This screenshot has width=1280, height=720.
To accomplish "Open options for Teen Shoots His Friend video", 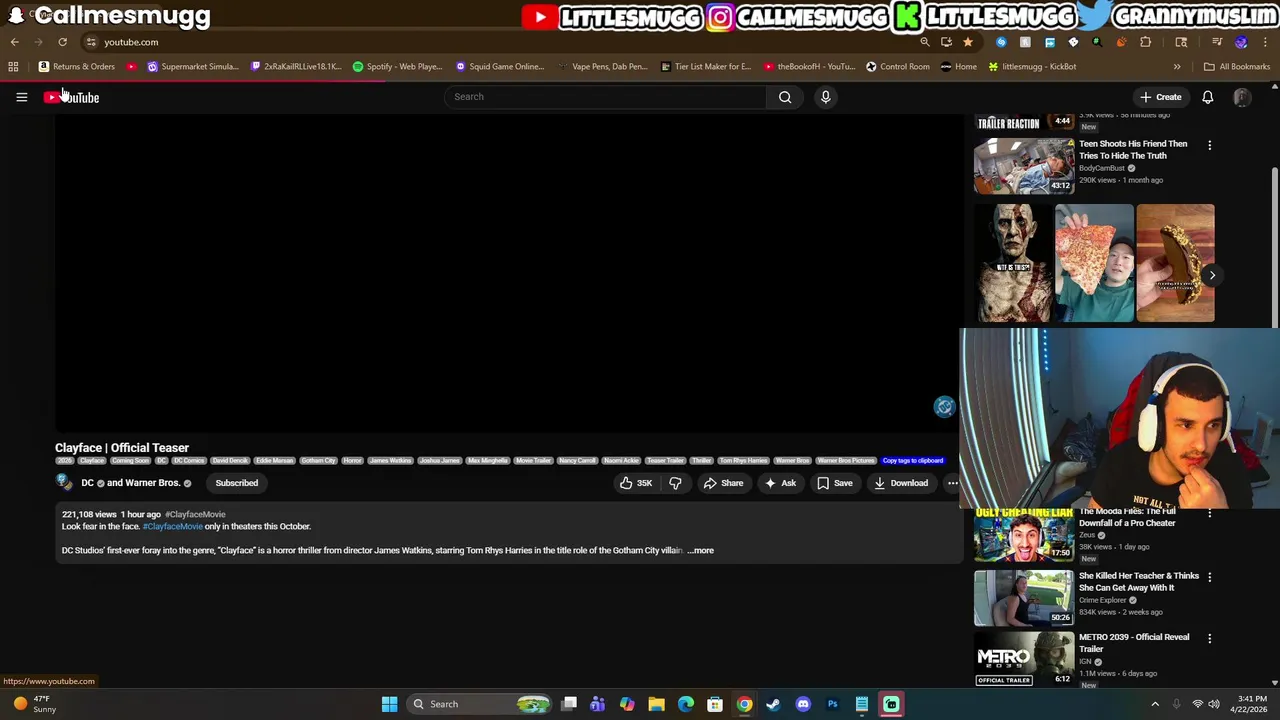I will point(1209,146).
